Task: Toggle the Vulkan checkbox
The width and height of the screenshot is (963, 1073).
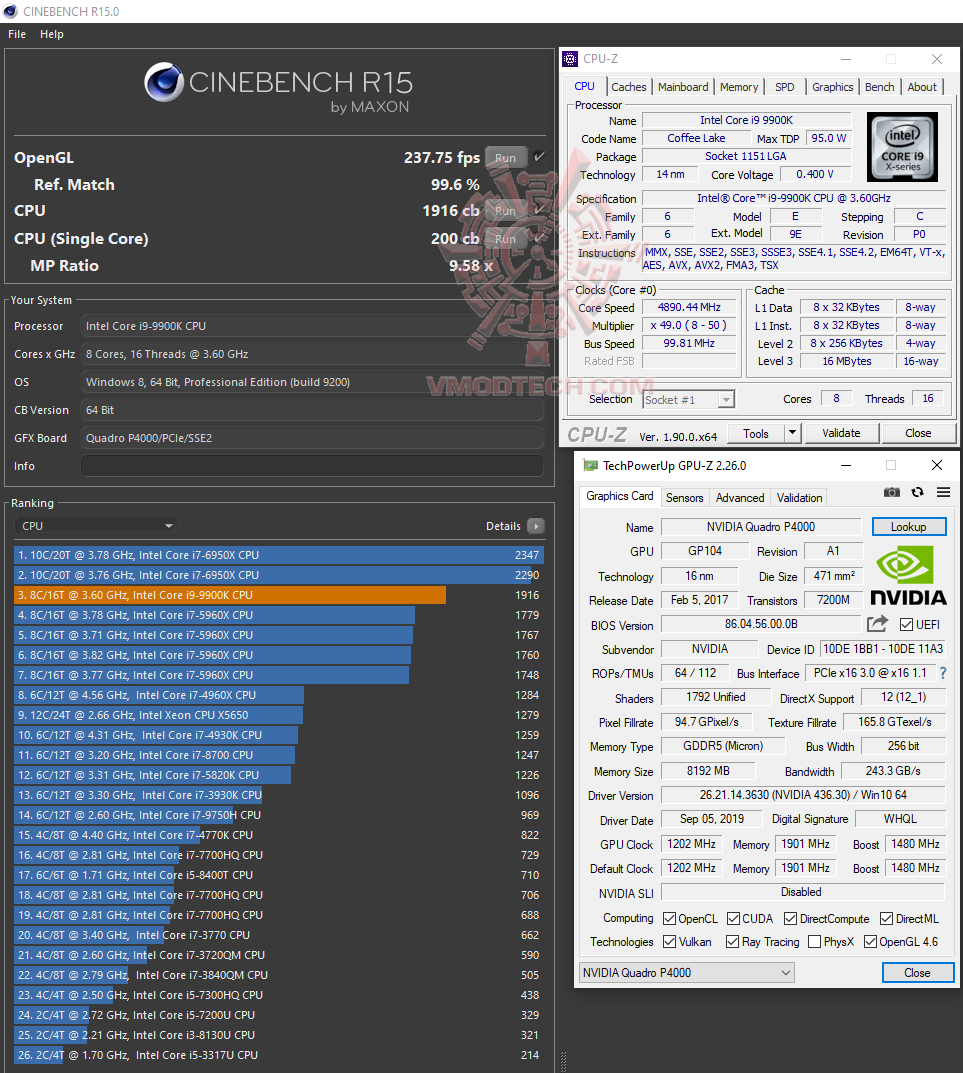Action: tap(669, 942)
